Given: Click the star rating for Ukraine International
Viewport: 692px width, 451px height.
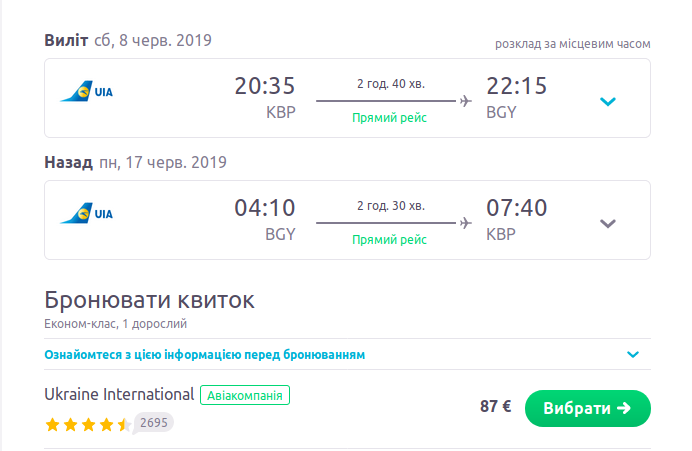Looking at the screenshot, I should pyautogui.click(x=88, y=424).
